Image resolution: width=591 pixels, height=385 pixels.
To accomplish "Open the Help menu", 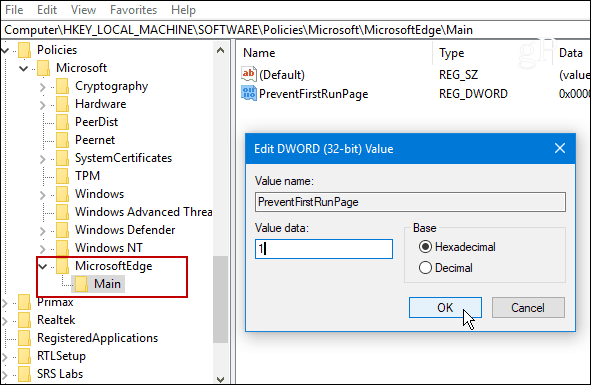I will pos(183,9).
